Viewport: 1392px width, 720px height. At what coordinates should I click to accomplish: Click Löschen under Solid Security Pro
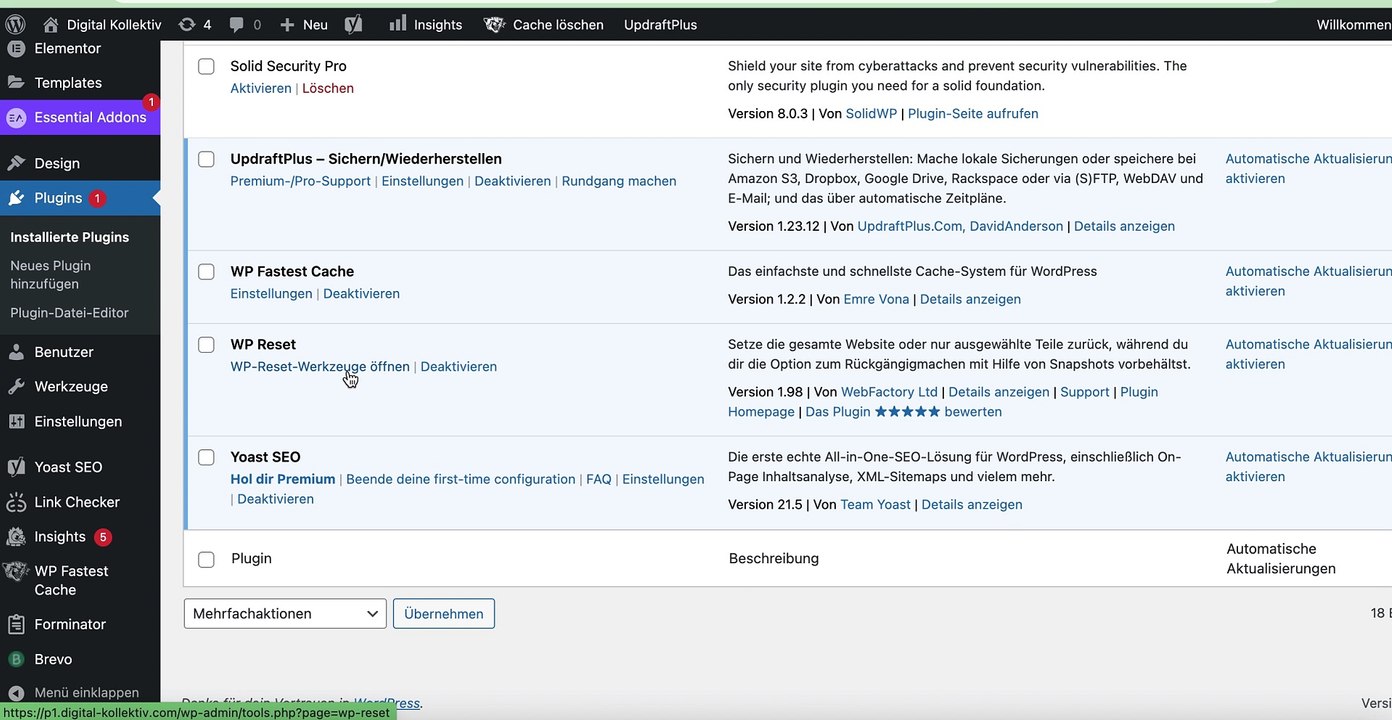[x=328, y=88]
